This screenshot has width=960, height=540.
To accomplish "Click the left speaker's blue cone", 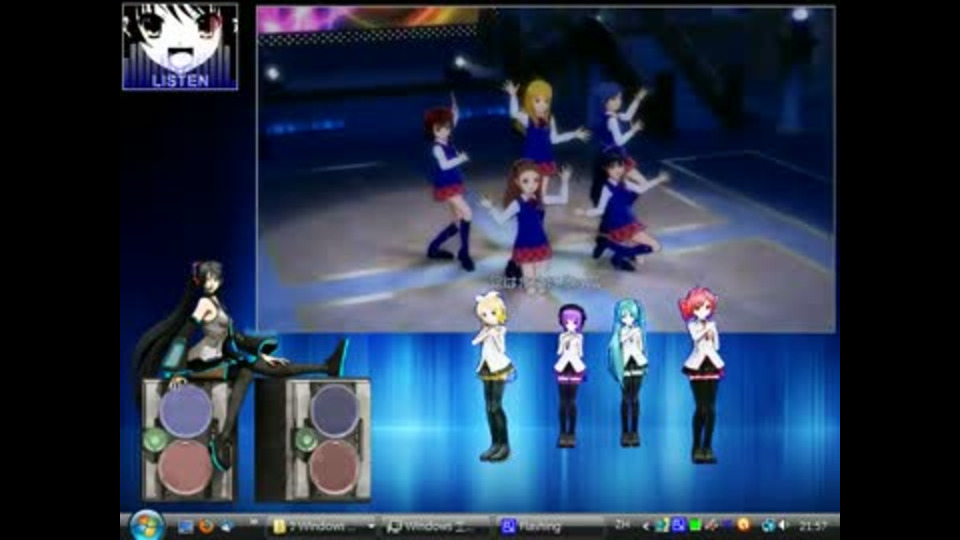I will tap(186, 410).
